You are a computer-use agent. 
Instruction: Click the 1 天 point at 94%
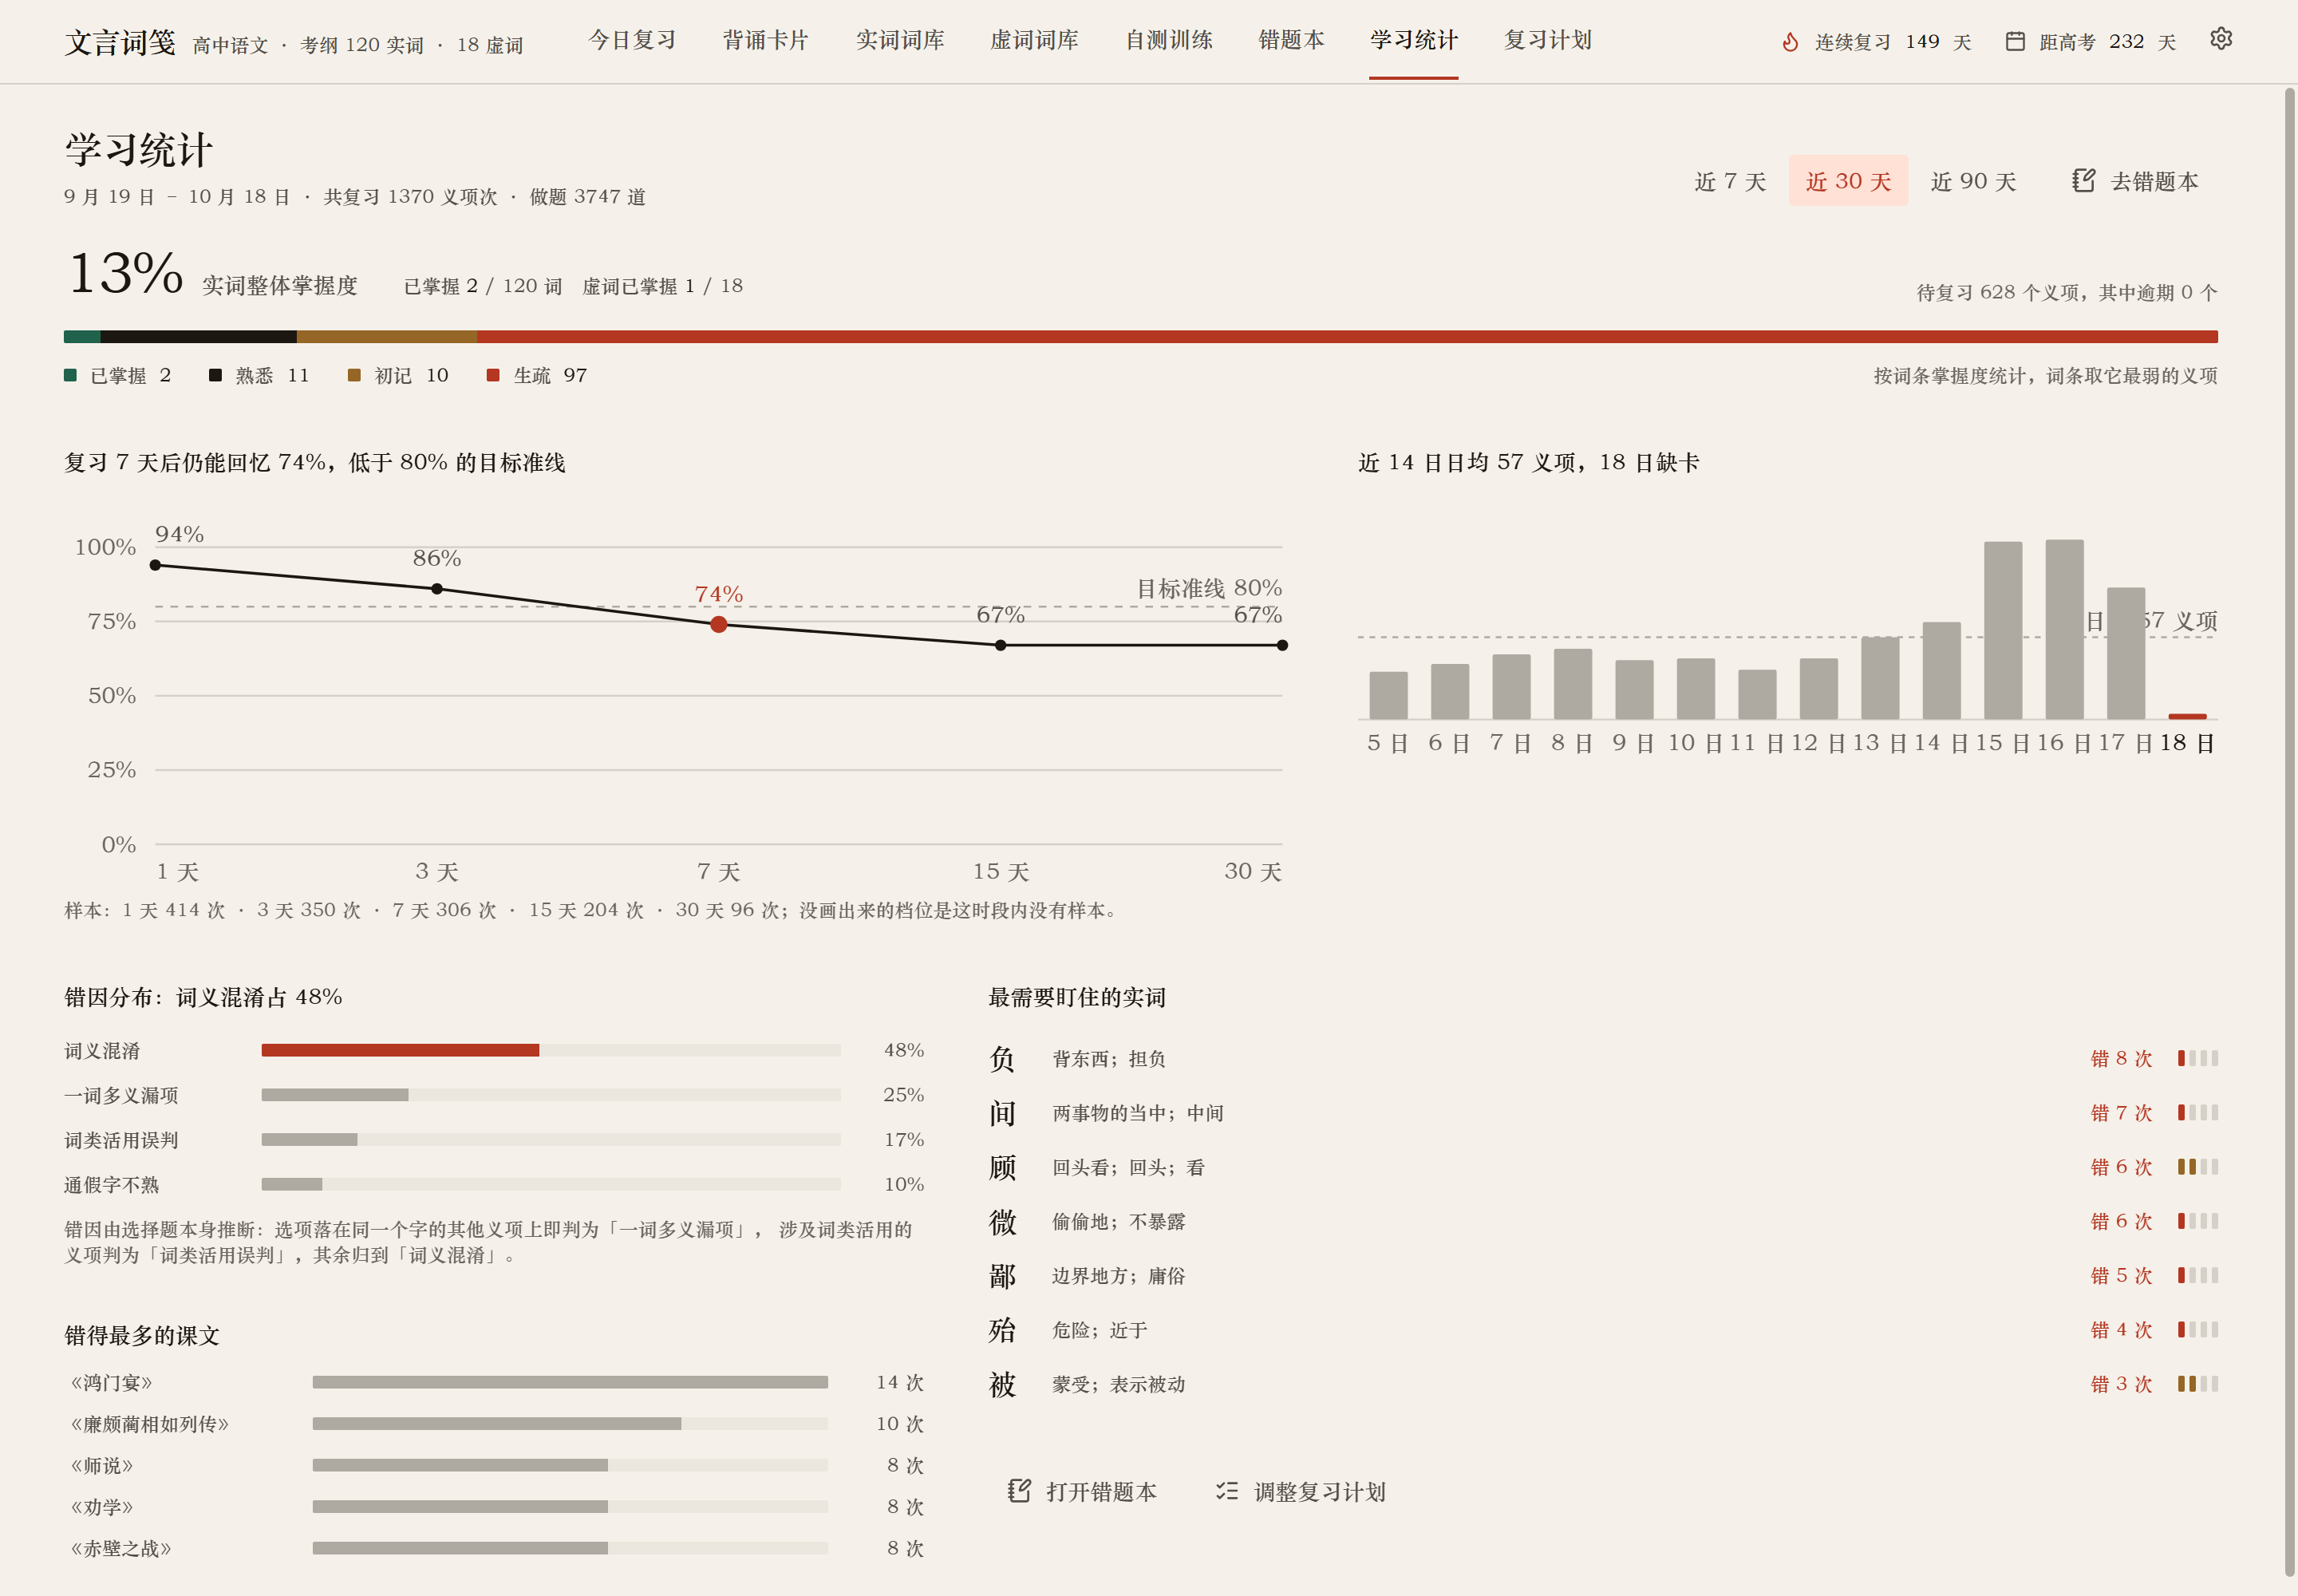155,565
